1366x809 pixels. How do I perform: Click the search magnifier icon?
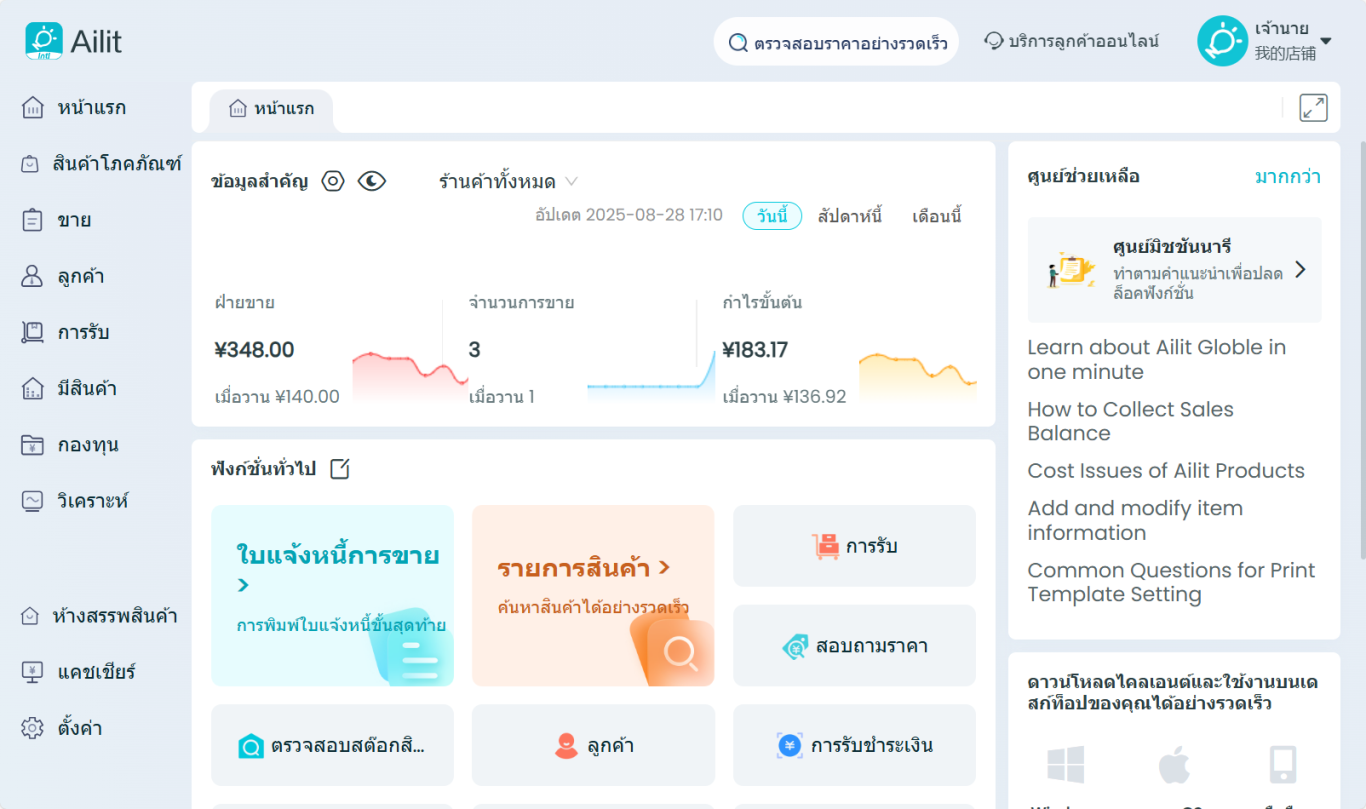pyautogui.click(x=738, y=43)
